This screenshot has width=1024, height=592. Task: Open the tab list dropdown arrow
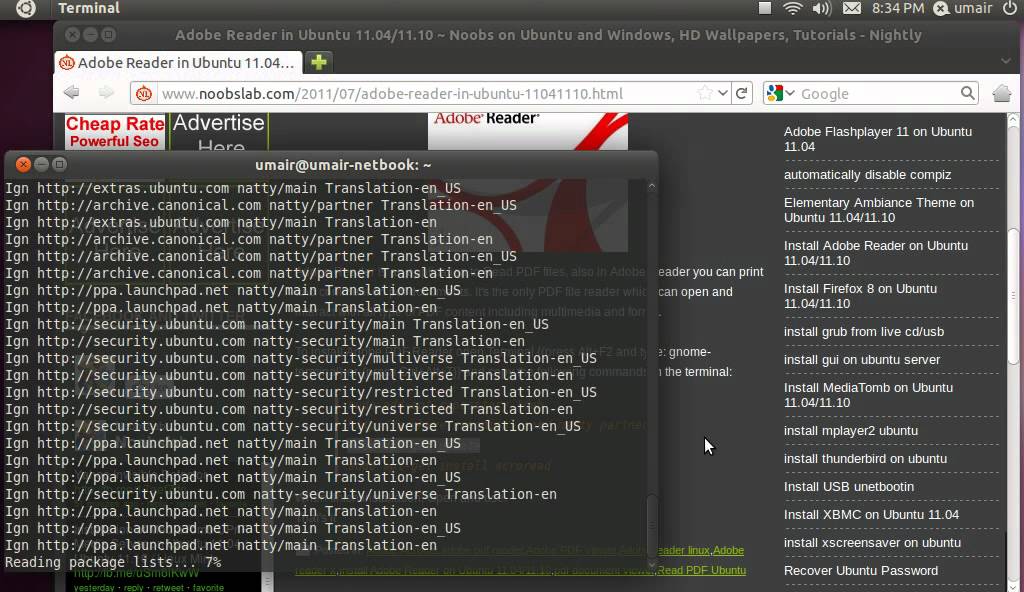click(1006, 61)
